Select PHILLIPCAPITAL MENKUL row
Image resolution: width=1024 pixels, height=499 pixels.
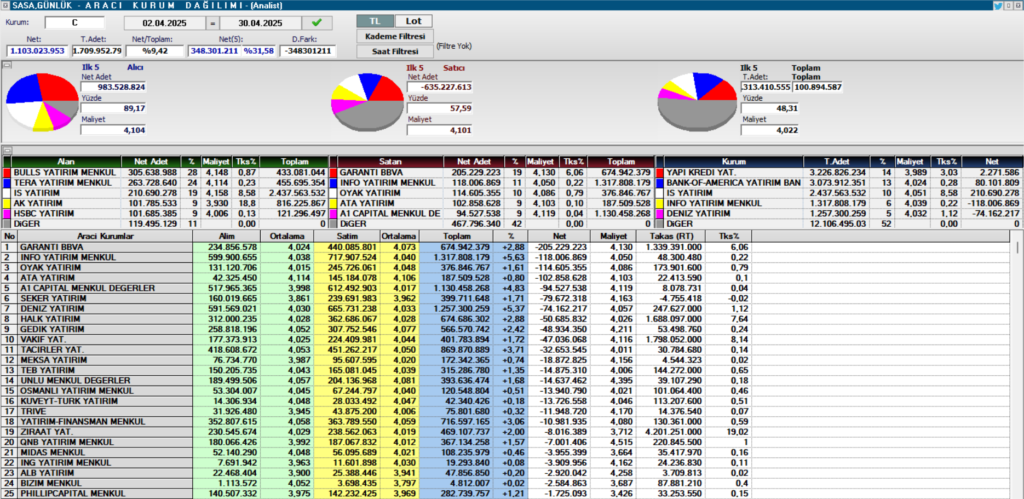click(x=377, y=493)
